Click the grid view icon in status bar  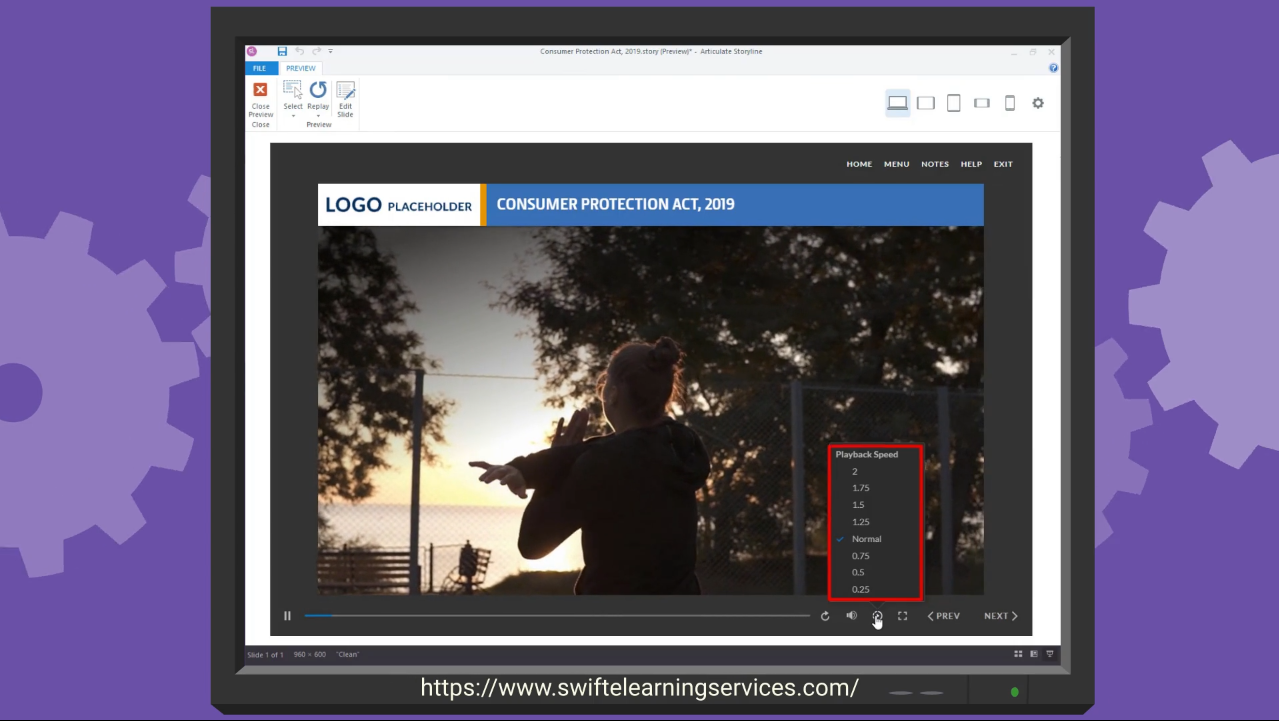pos(1018,654)
